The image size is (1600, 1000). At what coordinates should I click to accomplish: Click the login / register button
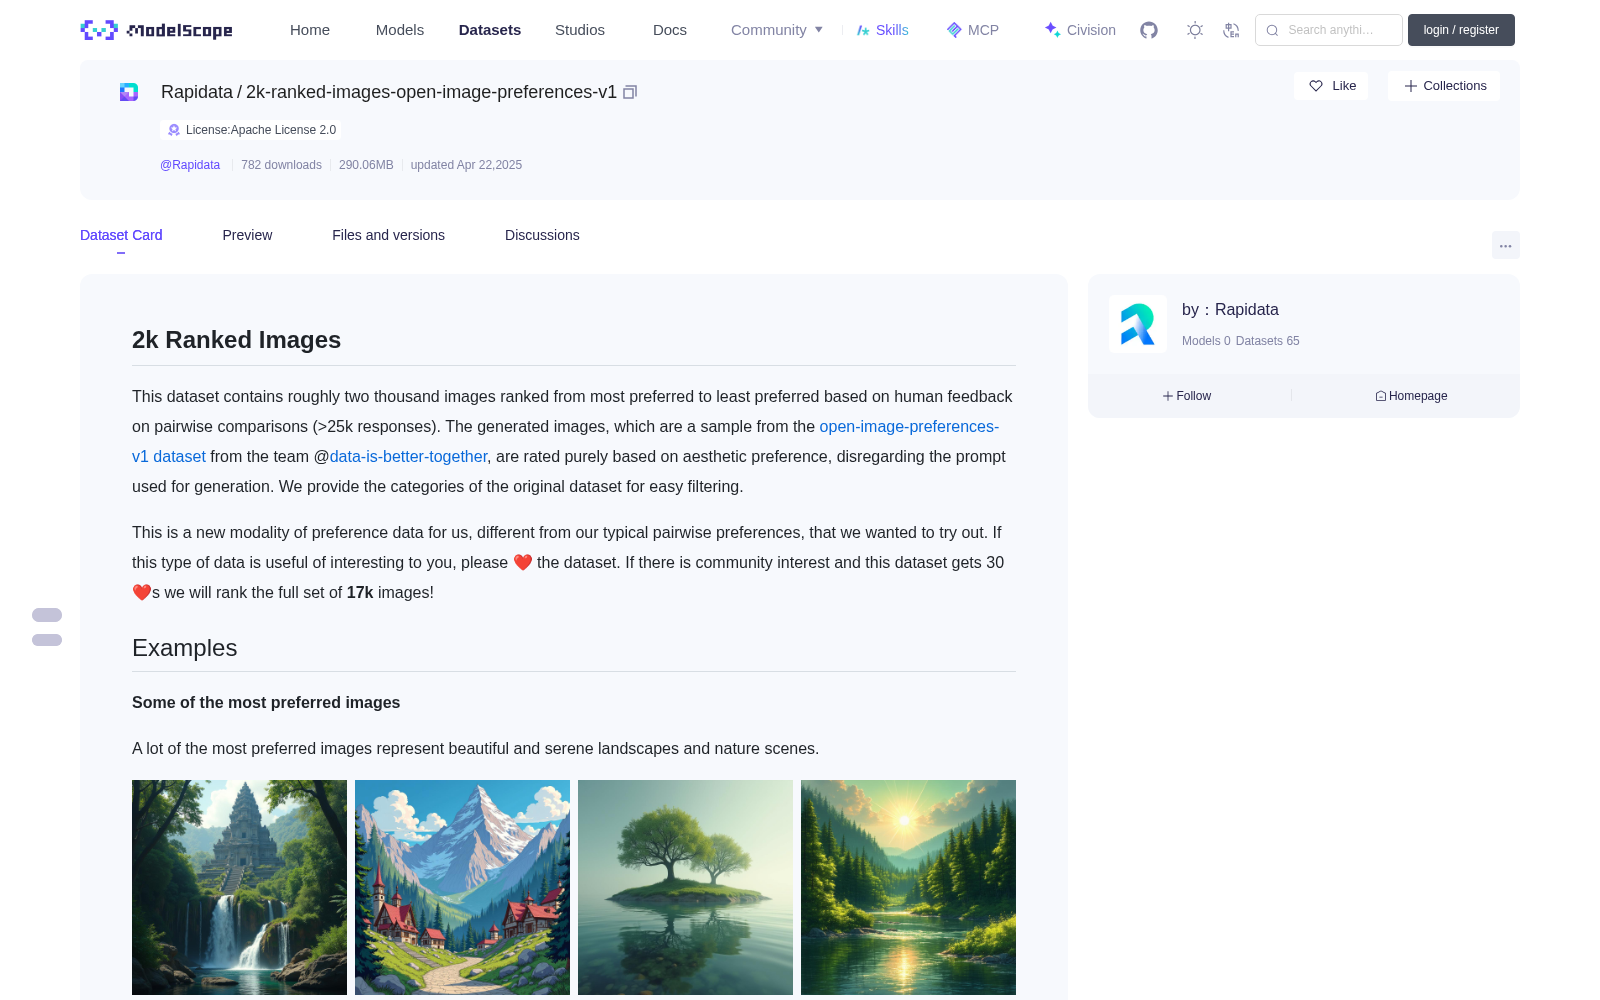(1461, 30)
